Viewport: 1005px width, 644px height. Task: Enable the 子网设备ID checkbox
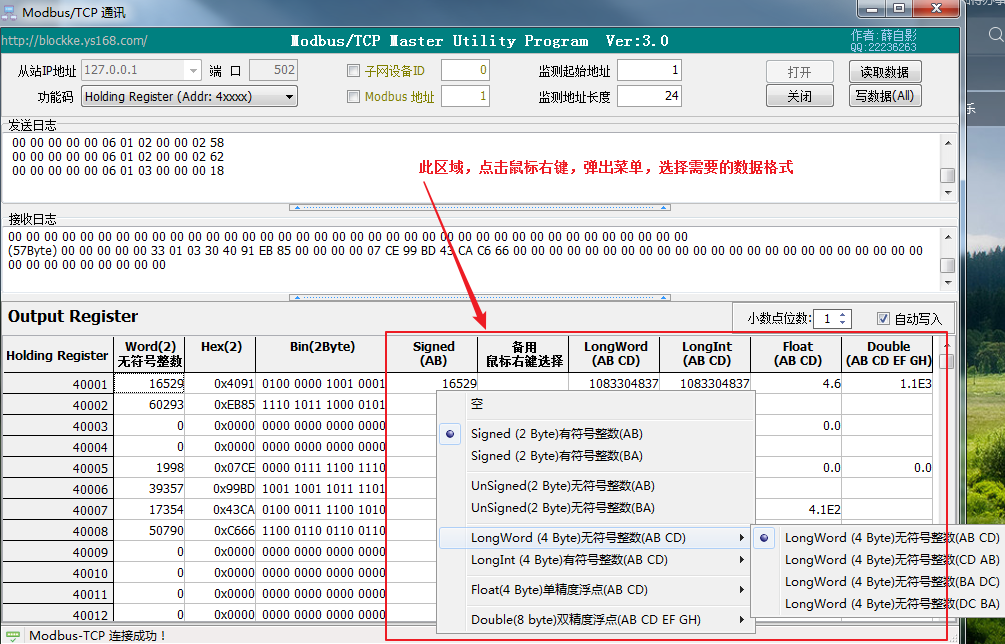coord(353,71)
